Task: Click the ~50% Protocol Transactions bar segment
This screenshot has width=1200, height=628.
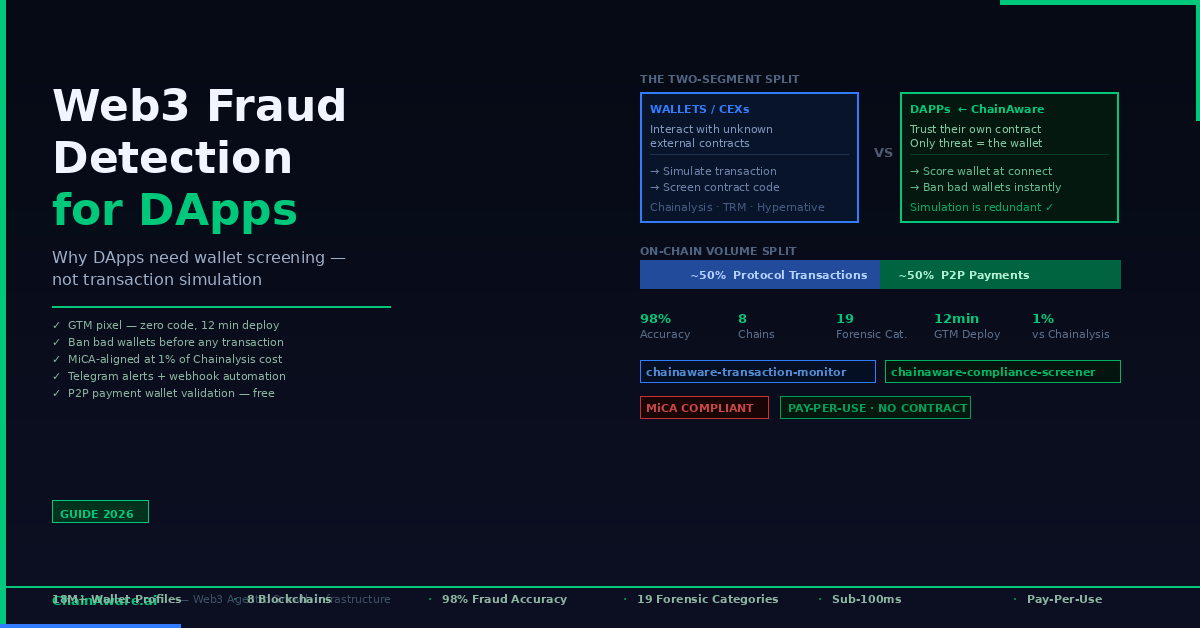Action: 760,275
